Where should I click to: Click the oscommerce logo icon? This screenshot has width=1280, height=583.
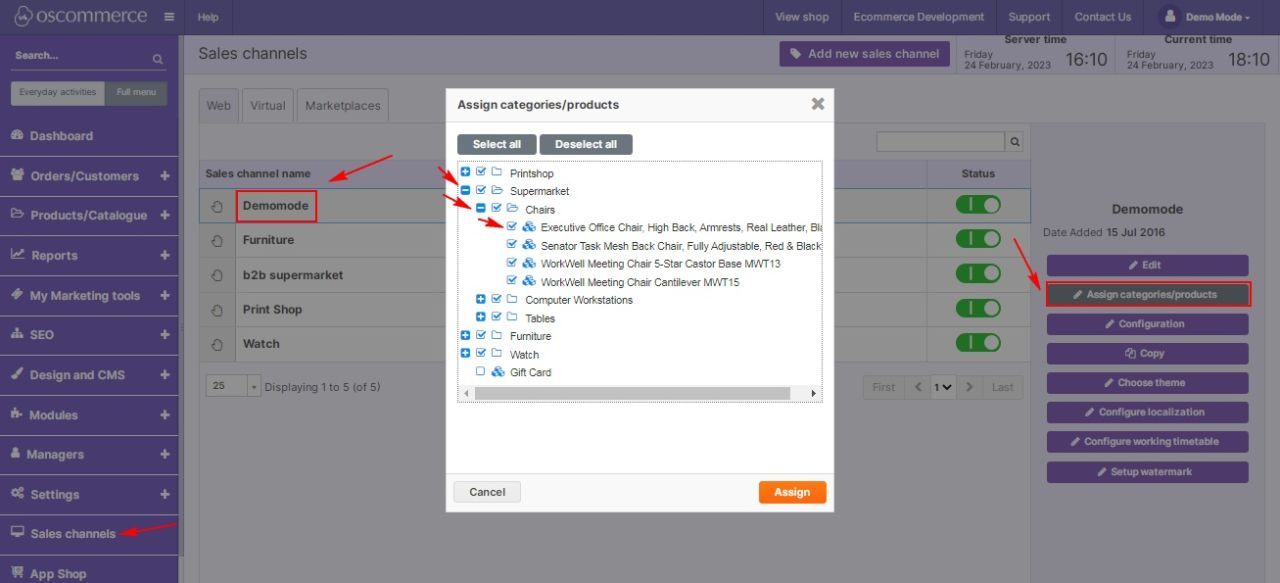point(24,17)
